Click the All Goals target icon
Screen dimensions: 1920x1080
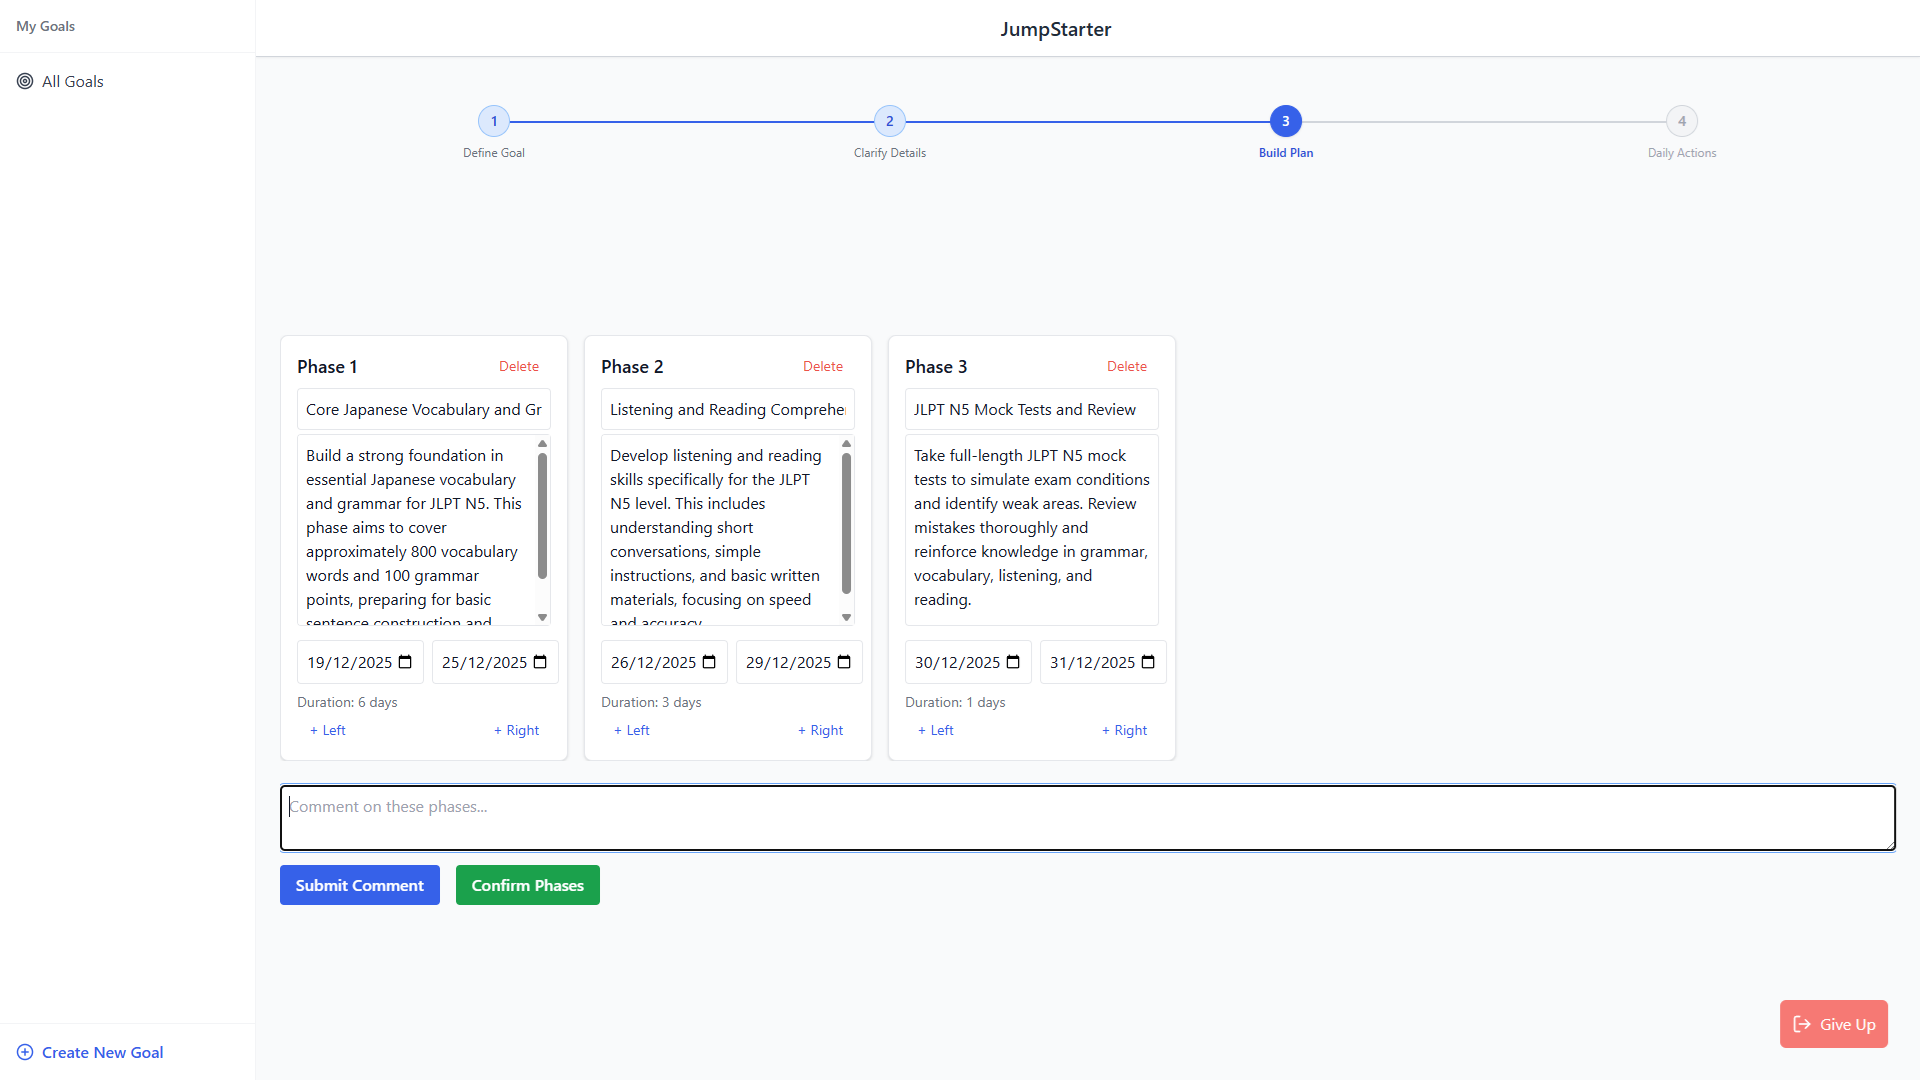[x=25, y=81]
